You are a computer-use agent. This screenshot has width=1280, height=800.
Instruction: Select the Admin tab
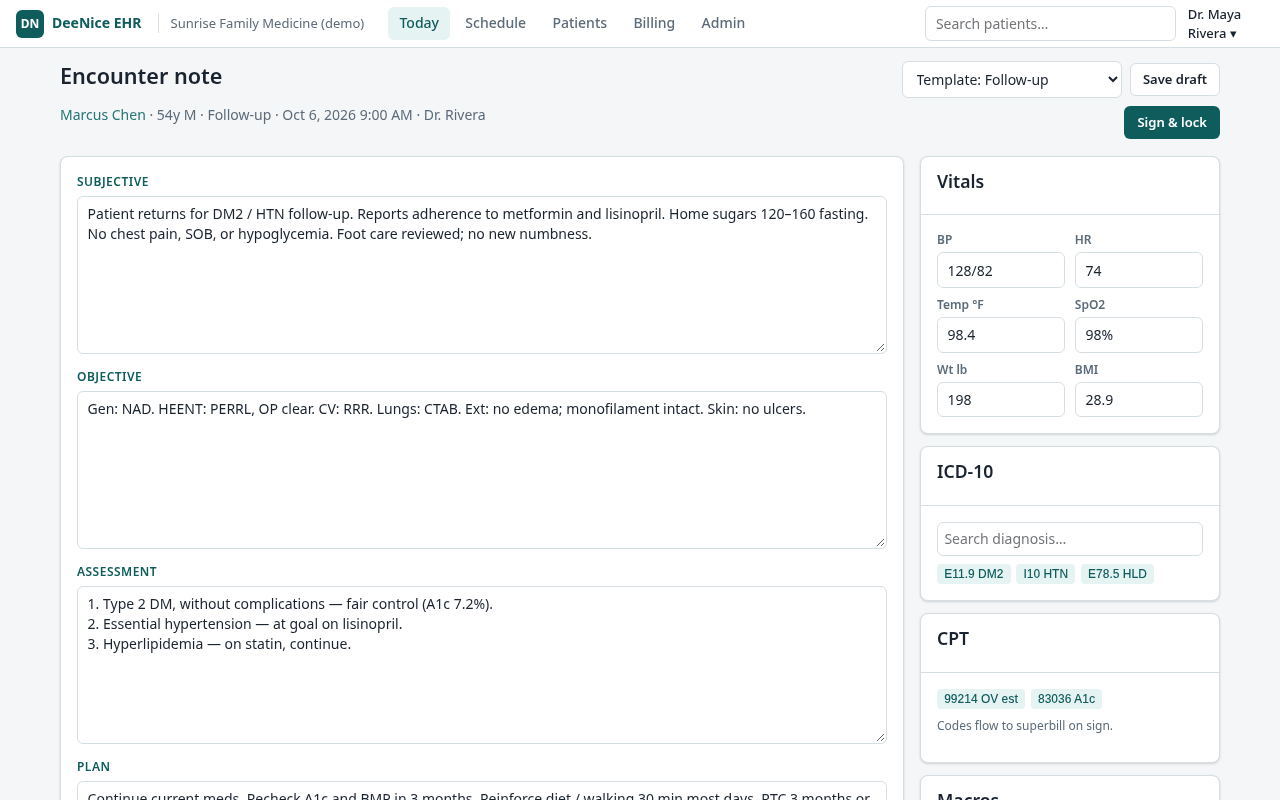click(x=723, y=23)
